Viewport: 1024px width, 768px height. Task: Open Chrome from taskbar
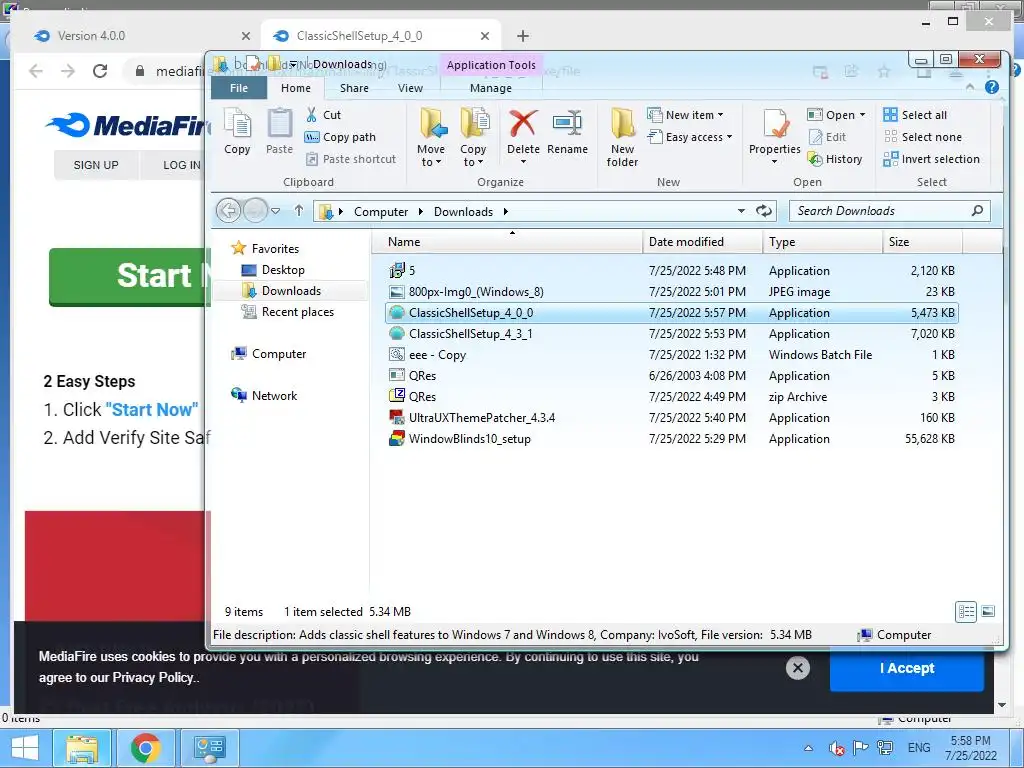145,748
